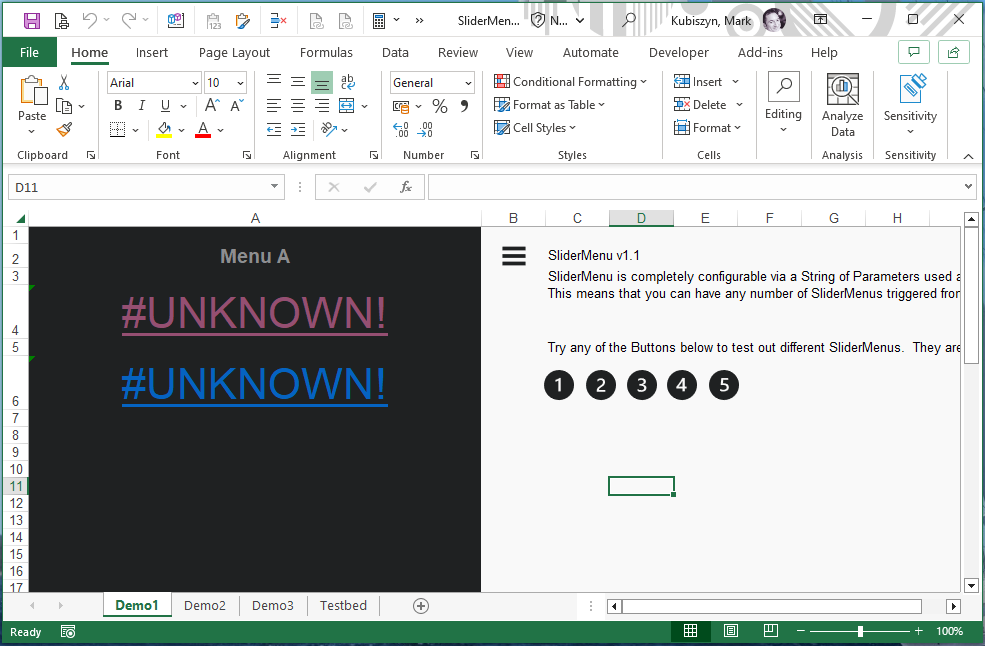Open the General number format dropdown
The image size is (985, 646).
click(x=466, y=83)
